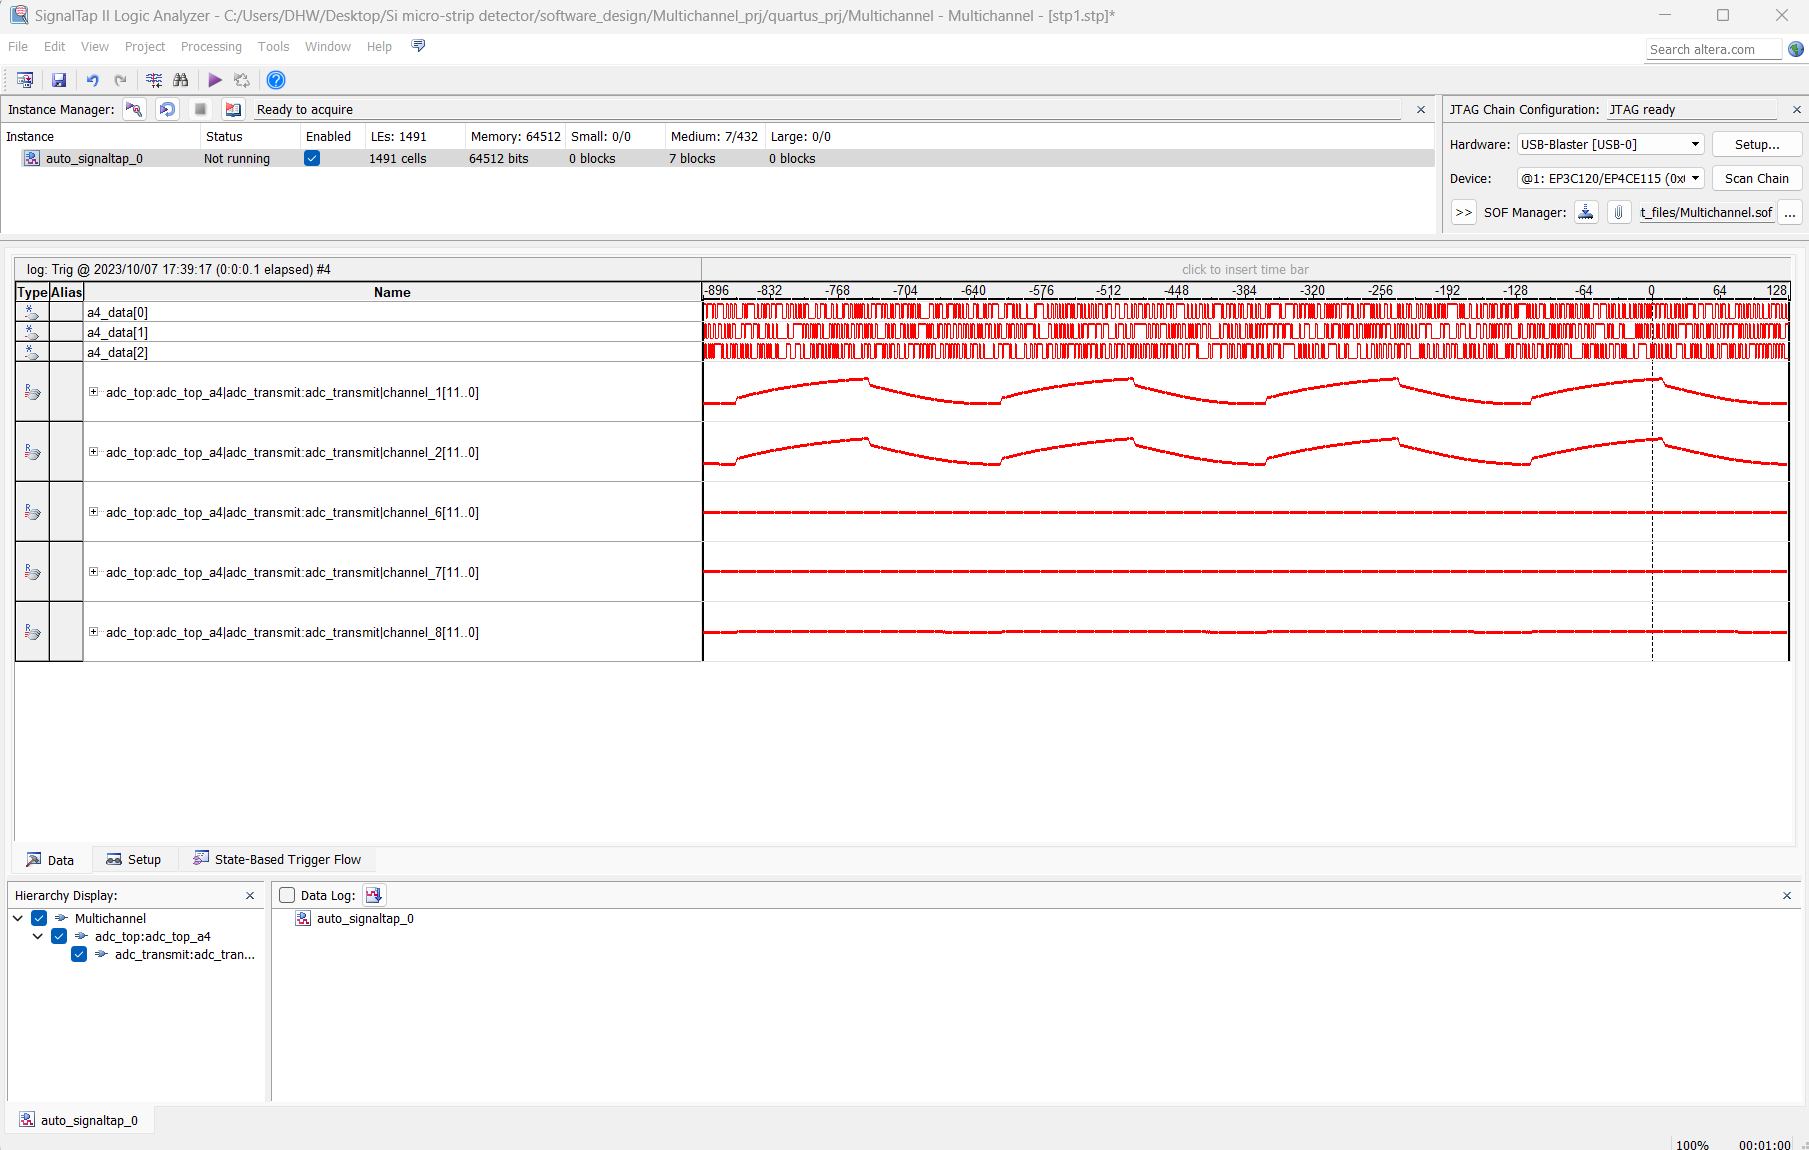Click the SignalTap app icon in the title bar
The height and width of the screenshot is (1150, 1809).
click(x=19, y=15)
